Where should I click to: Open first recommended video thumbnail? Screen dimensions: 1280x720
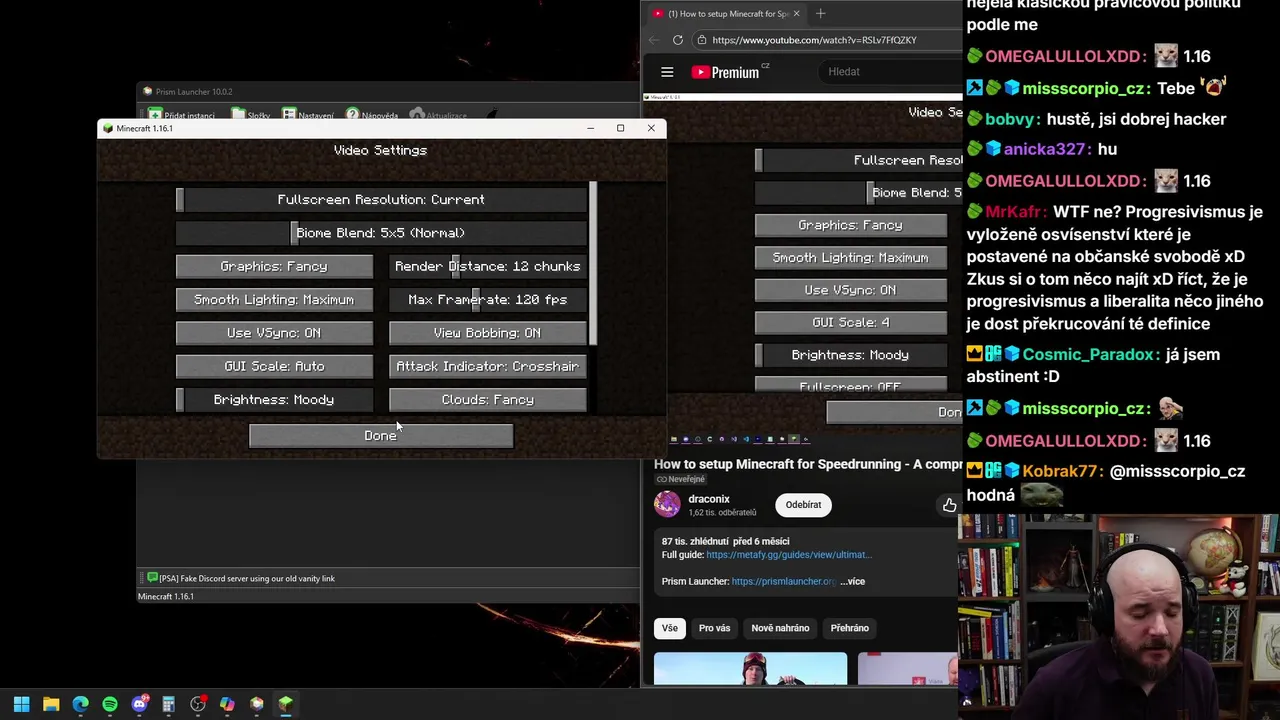(750, 669)
